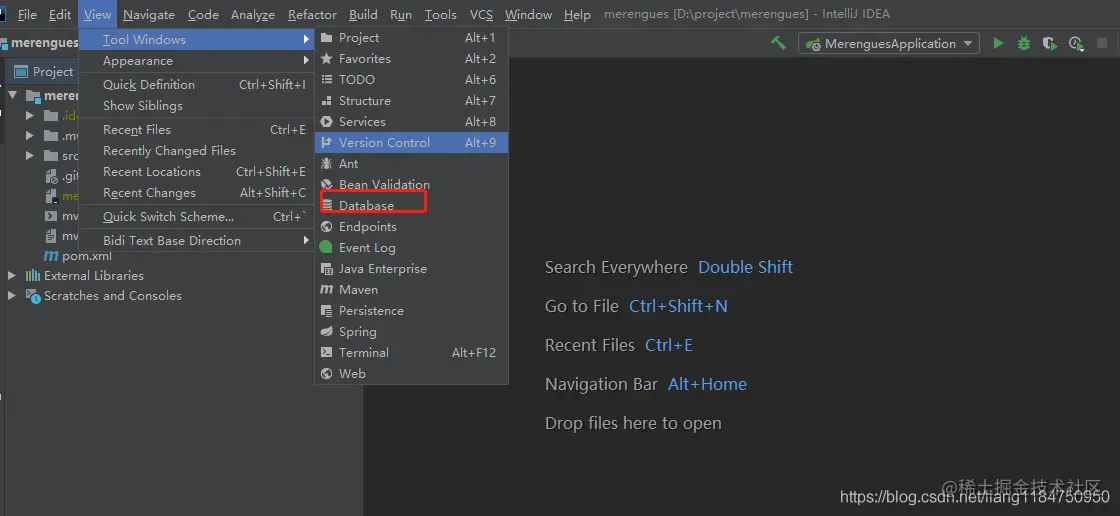Open the Endpoints globe entry
Screen dimensions: 1120x516
[411, 227]
